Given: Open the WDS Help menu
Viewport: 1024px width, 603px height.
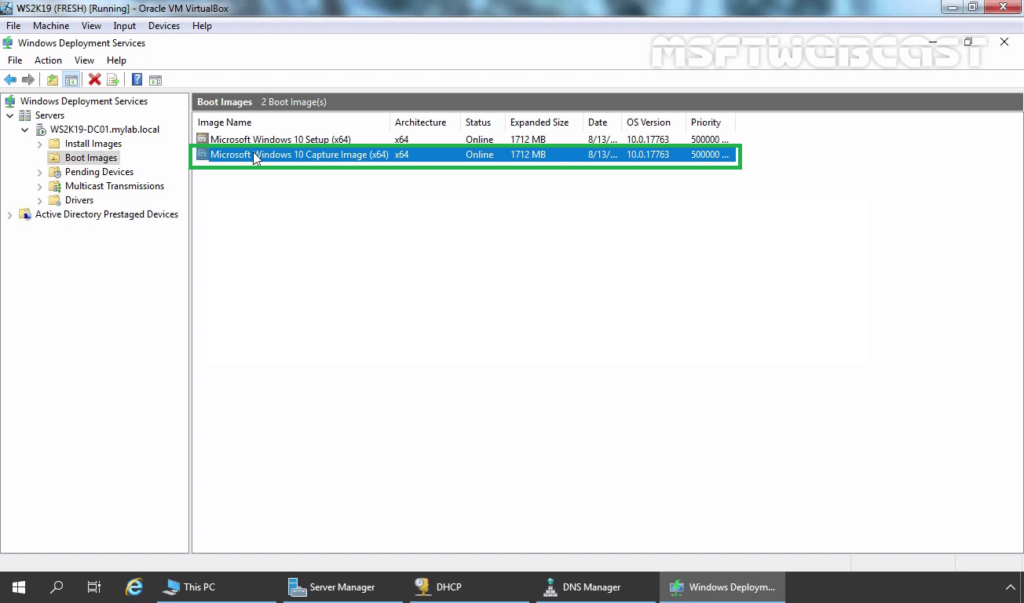Looking at the screenshot, I should (116, 60).
